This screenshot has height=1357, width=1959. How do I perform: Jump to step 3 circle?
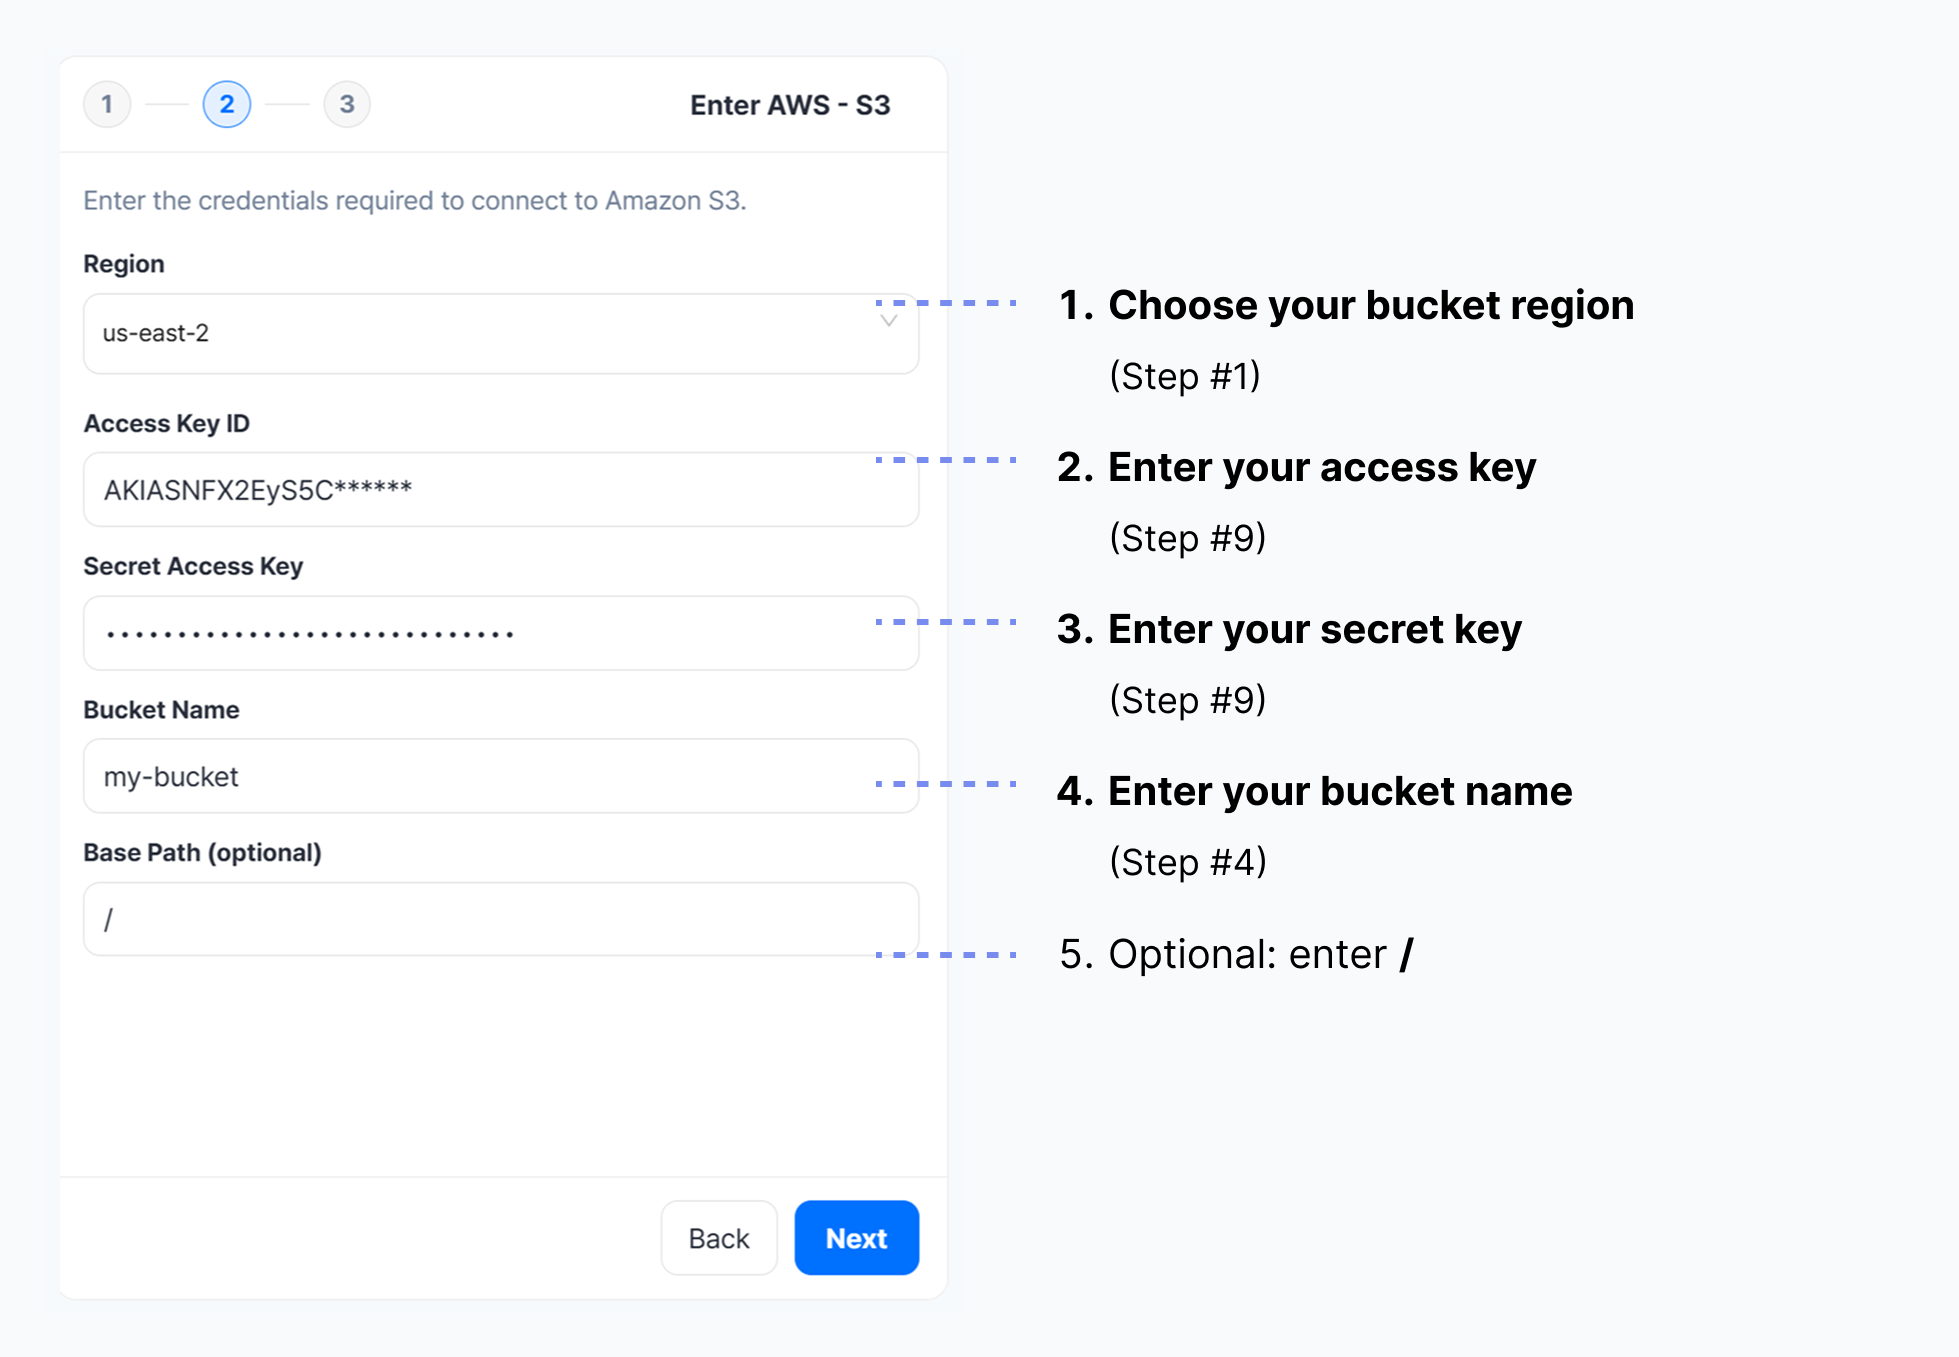coord(347,104)
